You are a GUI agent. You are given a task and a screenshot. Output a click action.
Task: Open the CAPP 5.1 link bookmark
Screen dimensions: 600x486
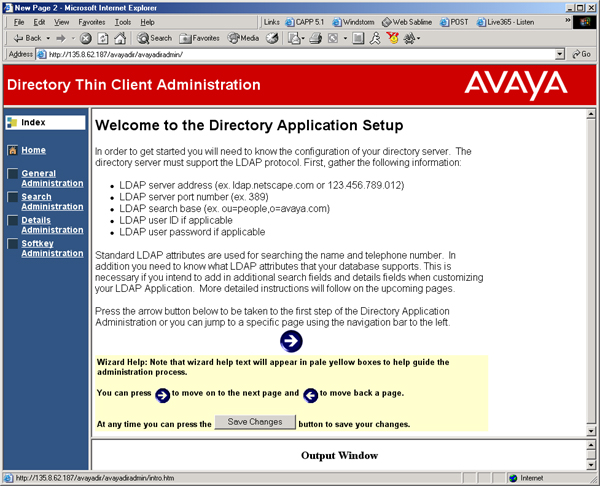coord(305,22)
